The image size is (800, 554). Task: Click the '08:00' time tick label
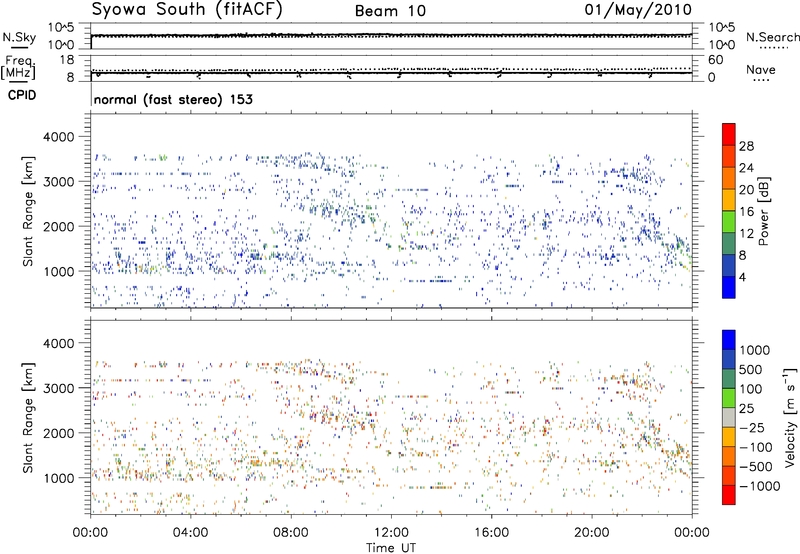[291, 533]
